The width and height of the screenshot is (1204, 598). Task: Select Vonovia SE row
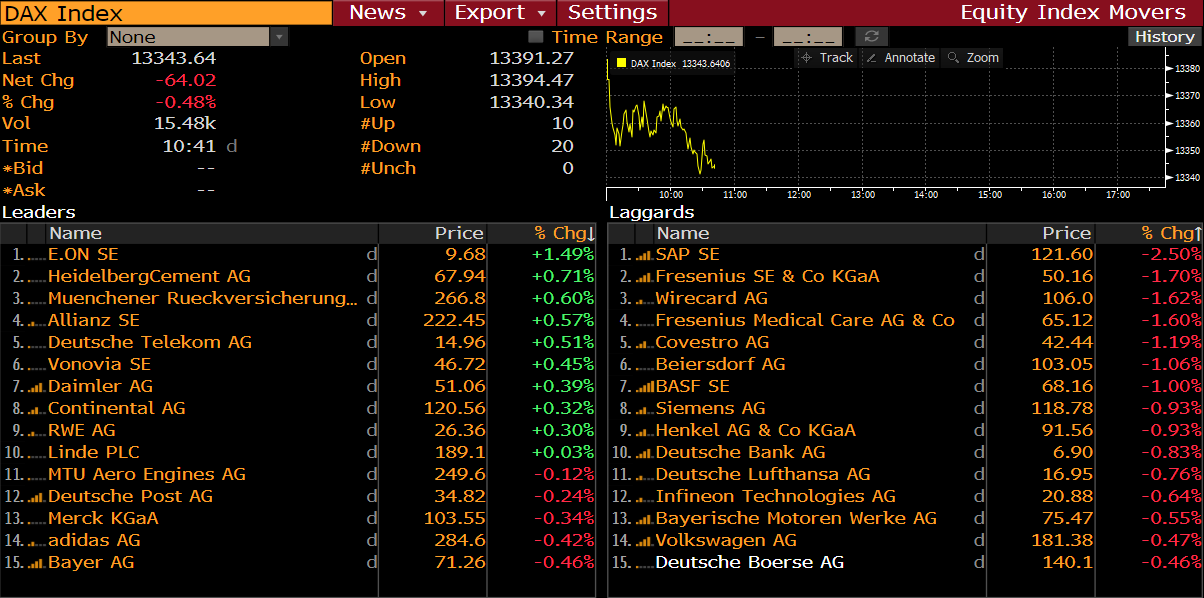[298, 365]
